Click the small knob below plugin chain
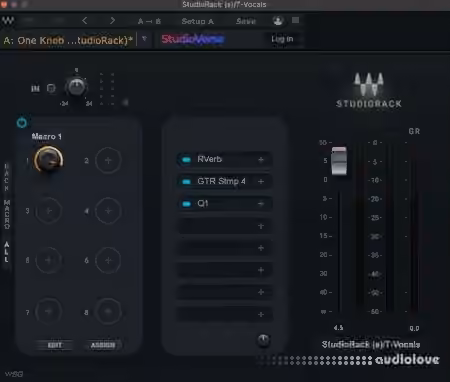Image resolution: width=450 pixels, height=382 pixels. [263, 340]
